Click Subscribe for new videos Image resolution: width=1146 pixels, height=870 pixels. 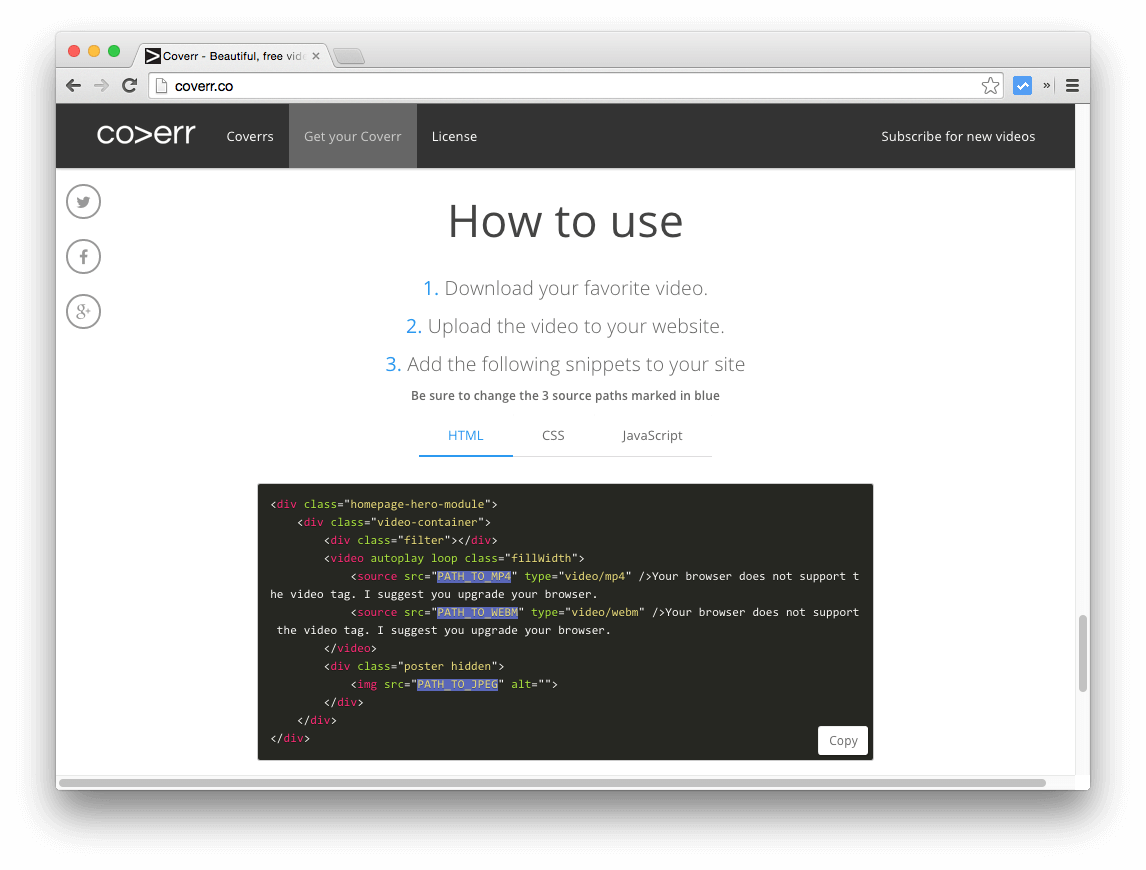click(x=958, y=136)
